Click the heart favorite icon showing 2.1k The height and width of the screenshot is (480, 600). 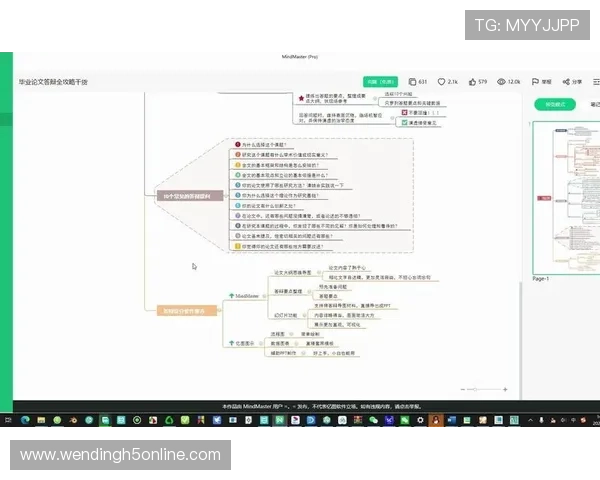click(441, 81)
